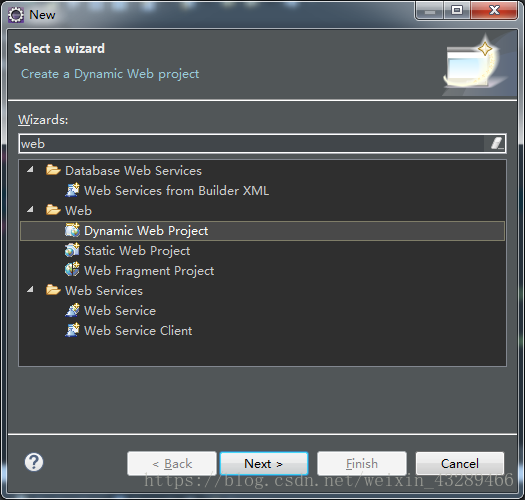Minimize the New dialog window
This screenshot has height=500, width=525.
430,10
